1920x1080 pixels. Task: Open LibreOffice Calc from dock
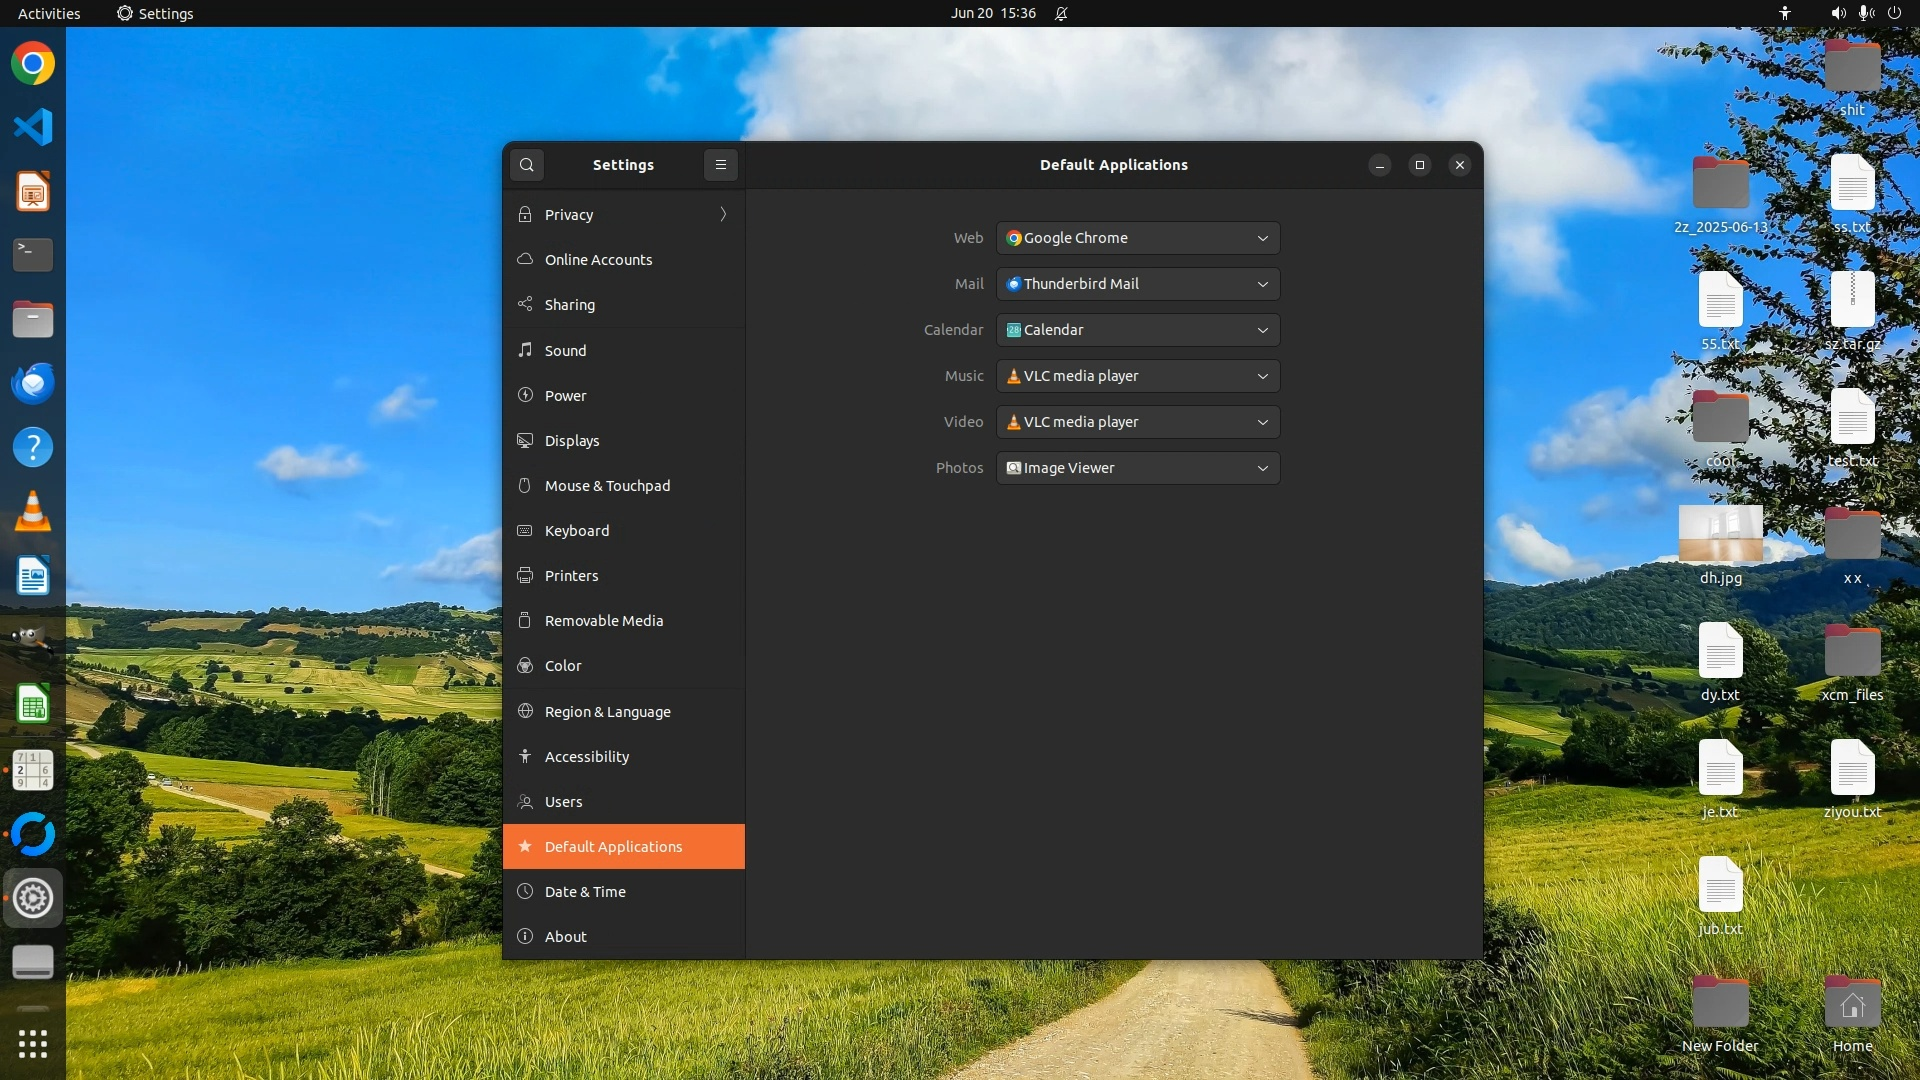33,705
